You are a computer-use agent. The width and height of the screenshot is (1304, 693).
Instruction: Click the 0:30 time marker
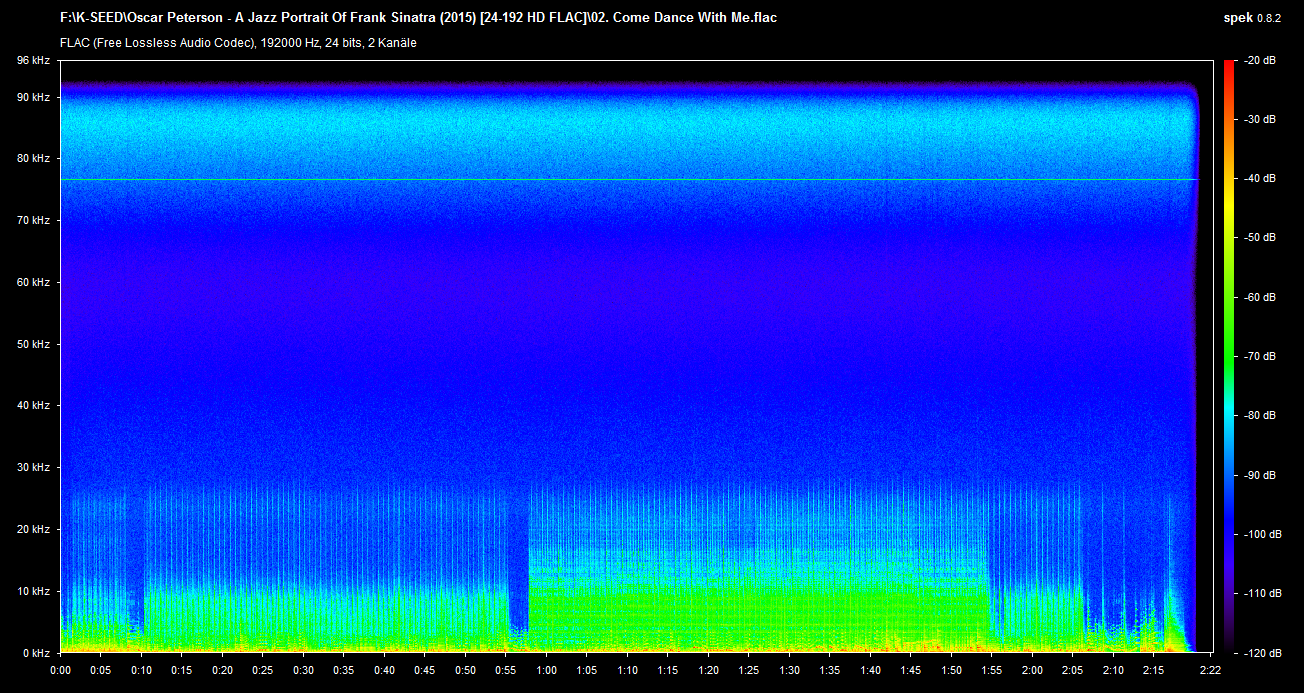coord(303,670)
